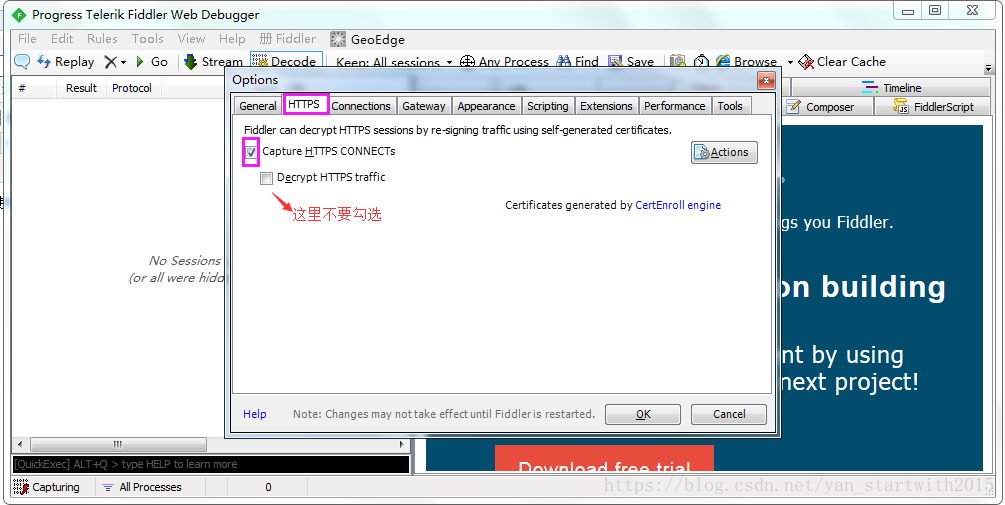Open the Performance tab
This screenshot has width=1005, height=505.
click(x=674, y=106)
